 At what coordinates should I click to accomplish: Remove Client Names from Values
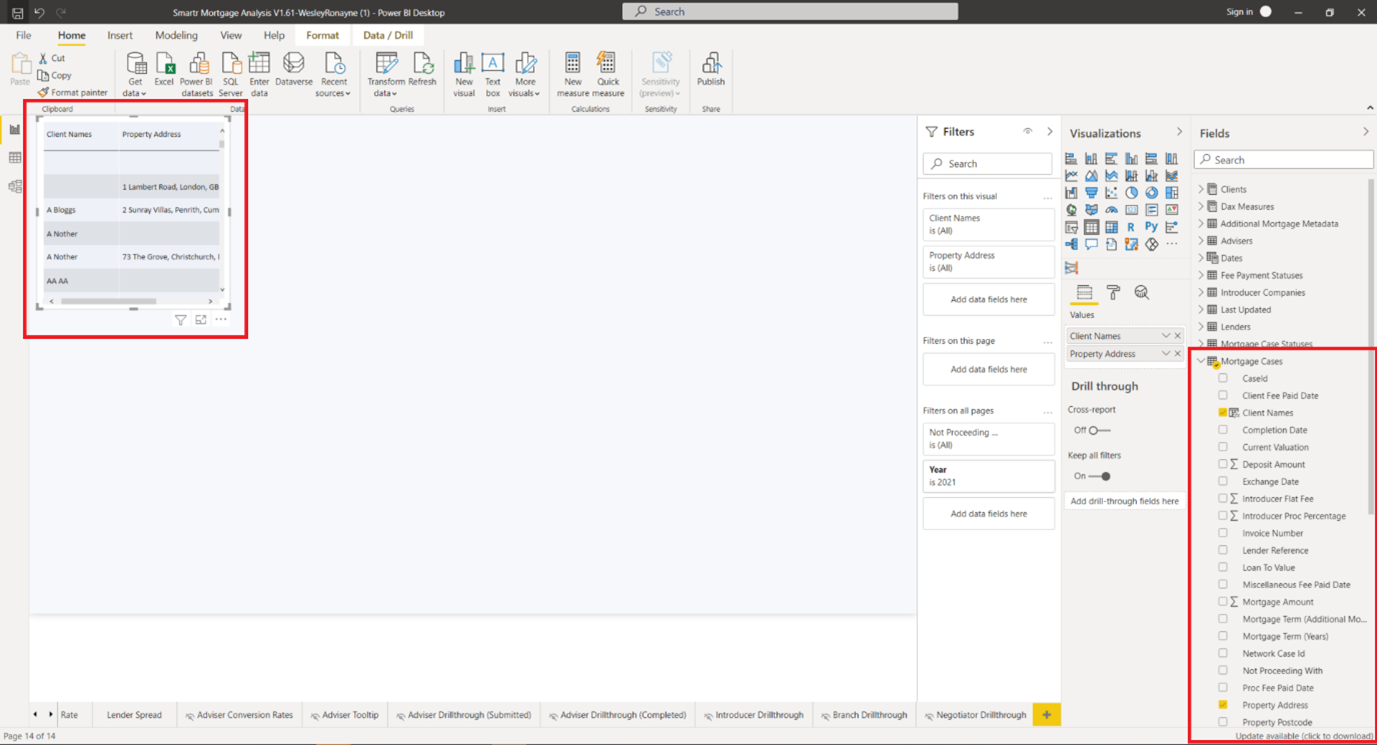point(1177,336)
